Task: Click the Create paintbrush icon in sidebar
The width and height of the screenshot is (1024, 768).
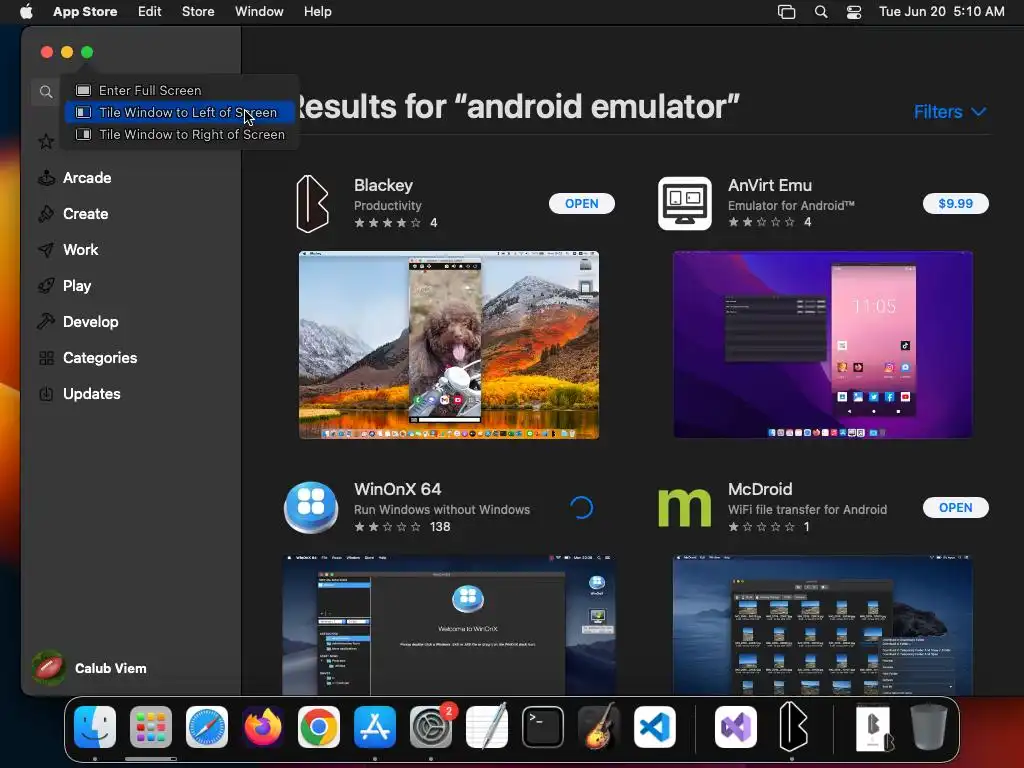Action: pyautogui.click(x=46, y=214)
